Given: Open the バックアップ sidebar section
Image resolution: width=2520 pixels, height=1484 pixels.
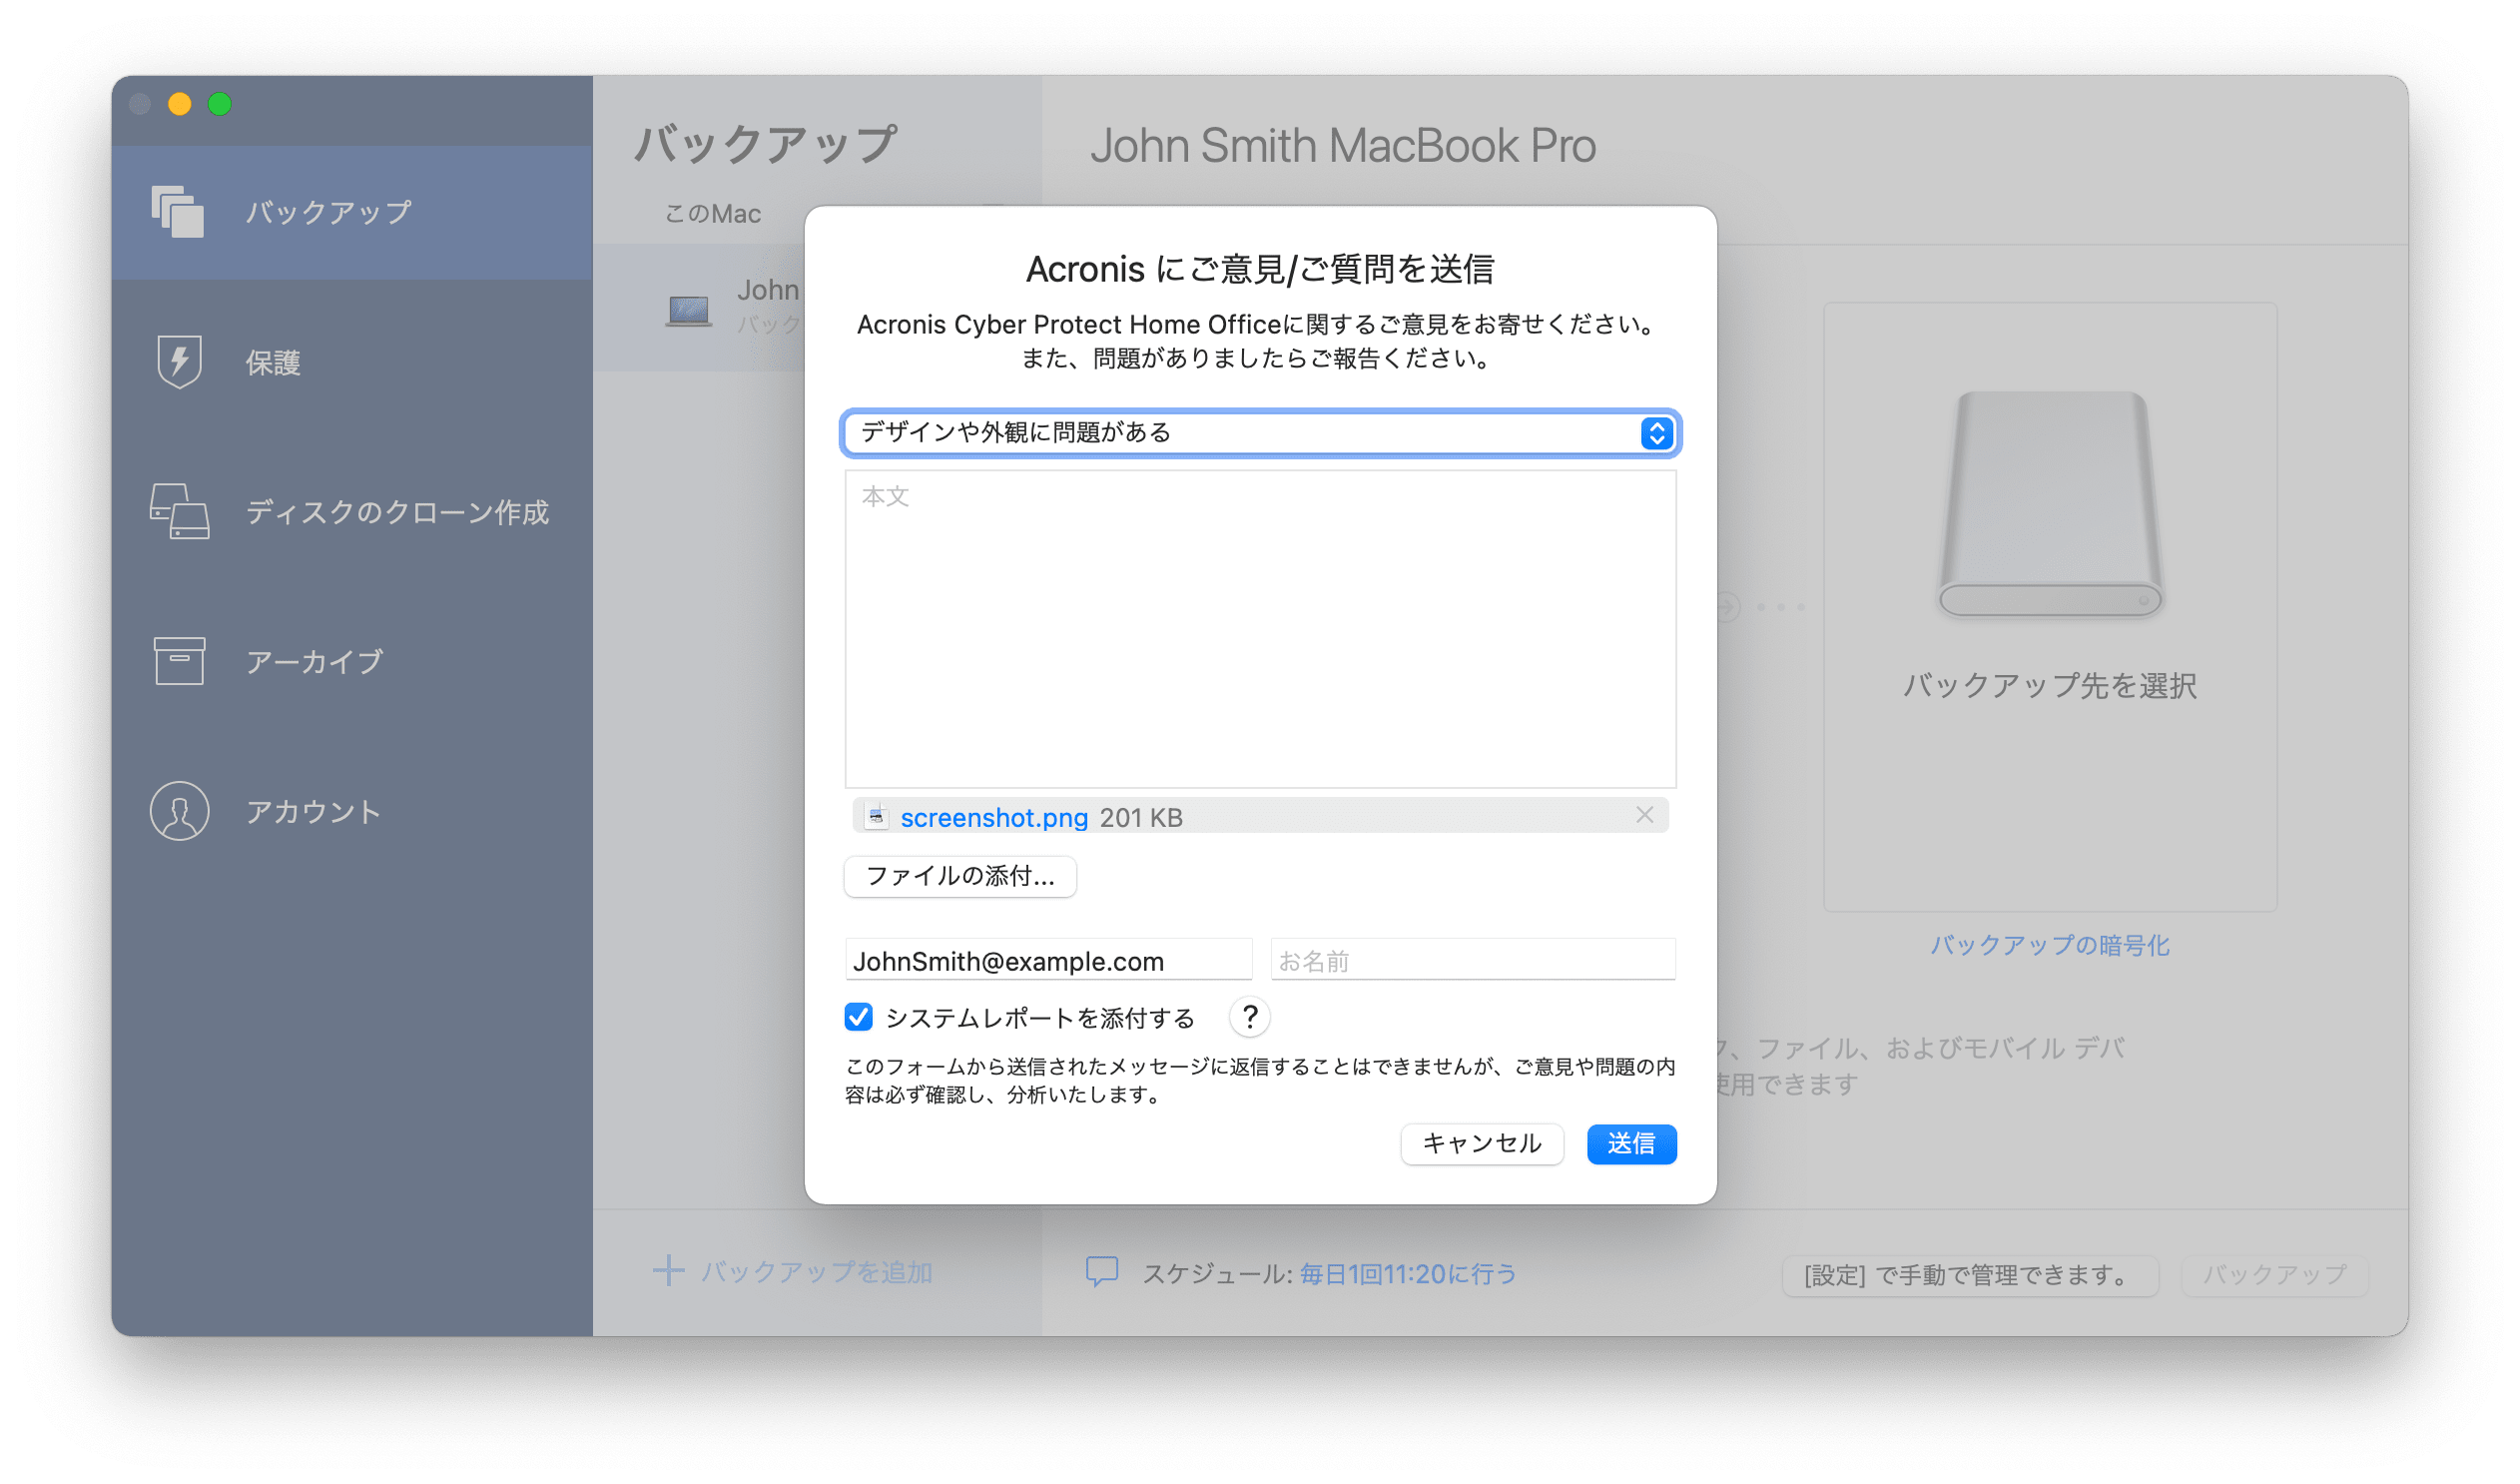Looking at the screenshot, I should tap(351, 212).
